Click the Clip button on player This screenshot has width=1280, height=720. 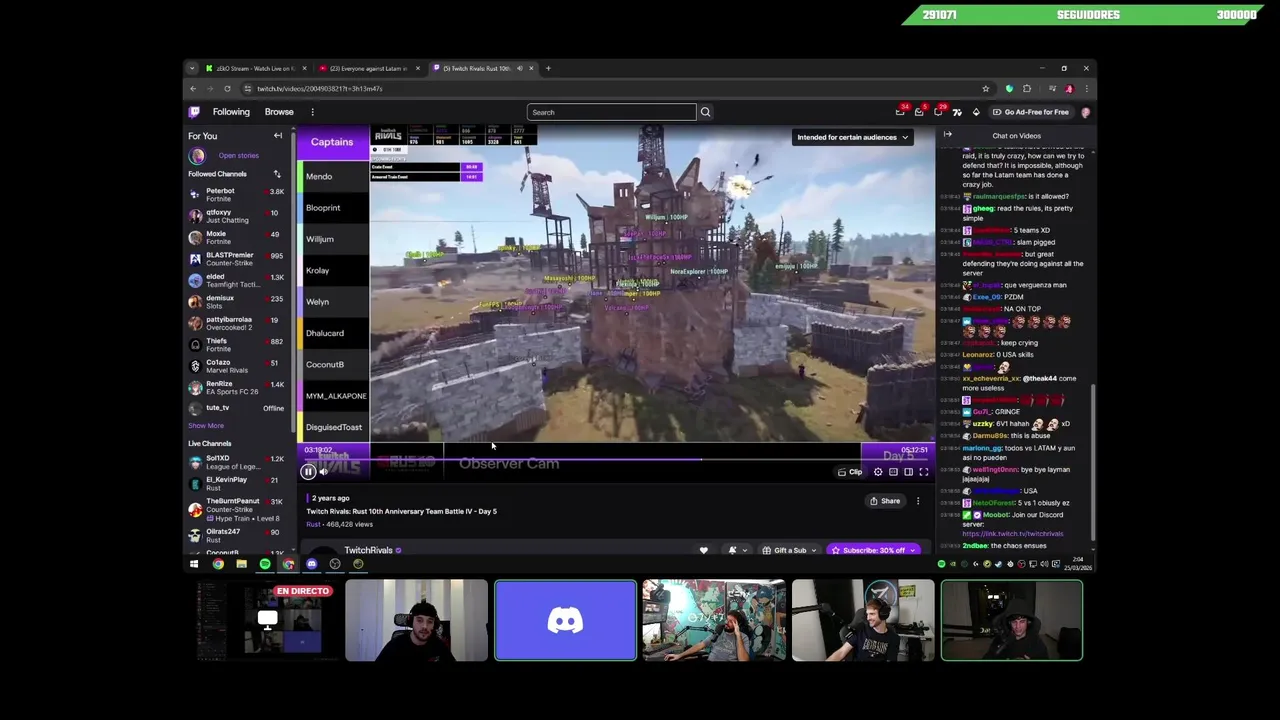pyautogui.click(x=850, y=472)
